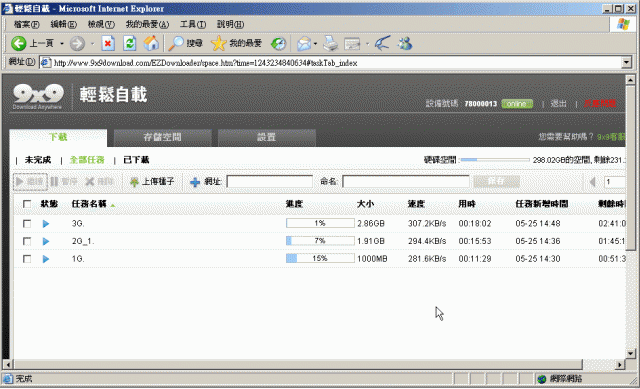The width and height of the screenshot is (640, 389).
Task: Show 全部任務 all tasks filter
Action: click(x=87, y=160)
